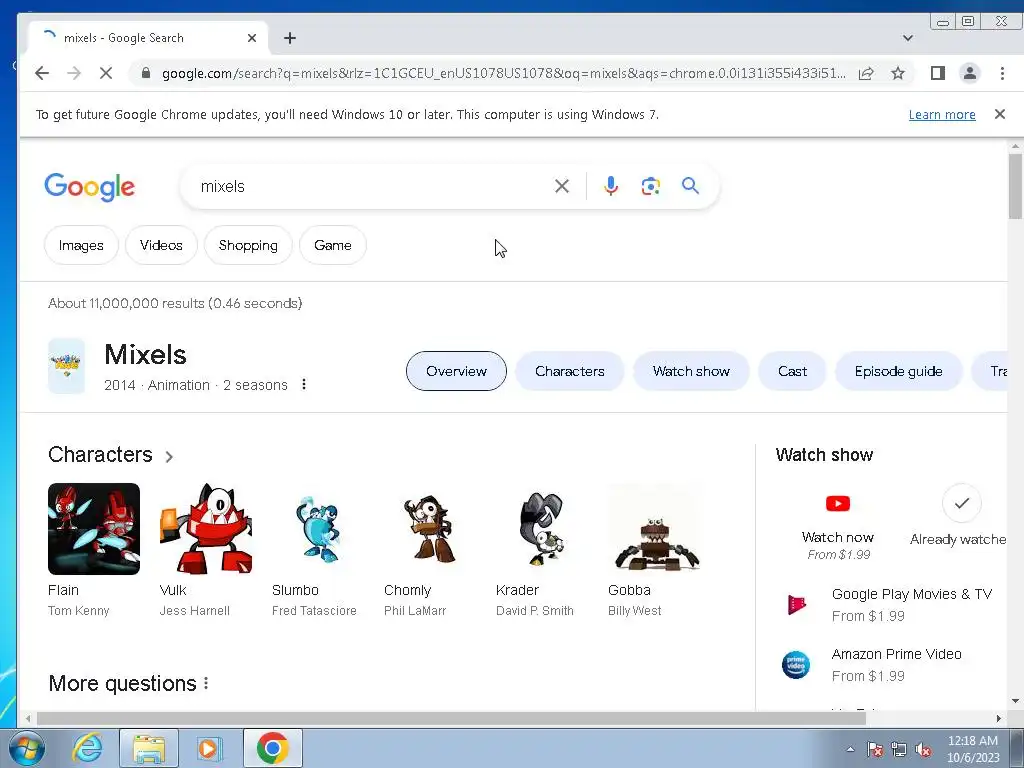1024x768 pixels.
Task: Open the Amazon Prime Video option
Action: [897, 665]
